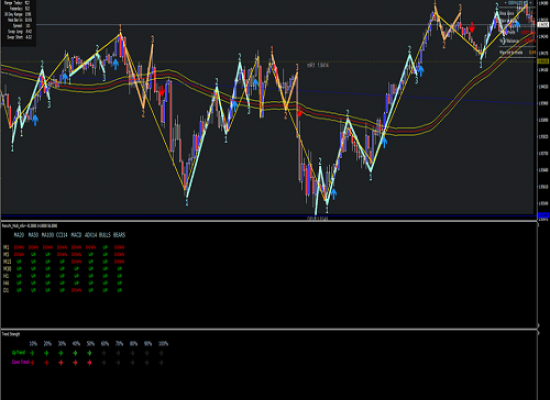Select the BULLS column header
Image resolution: width=550 pixels, height=400 pixels.
[105, 235]
